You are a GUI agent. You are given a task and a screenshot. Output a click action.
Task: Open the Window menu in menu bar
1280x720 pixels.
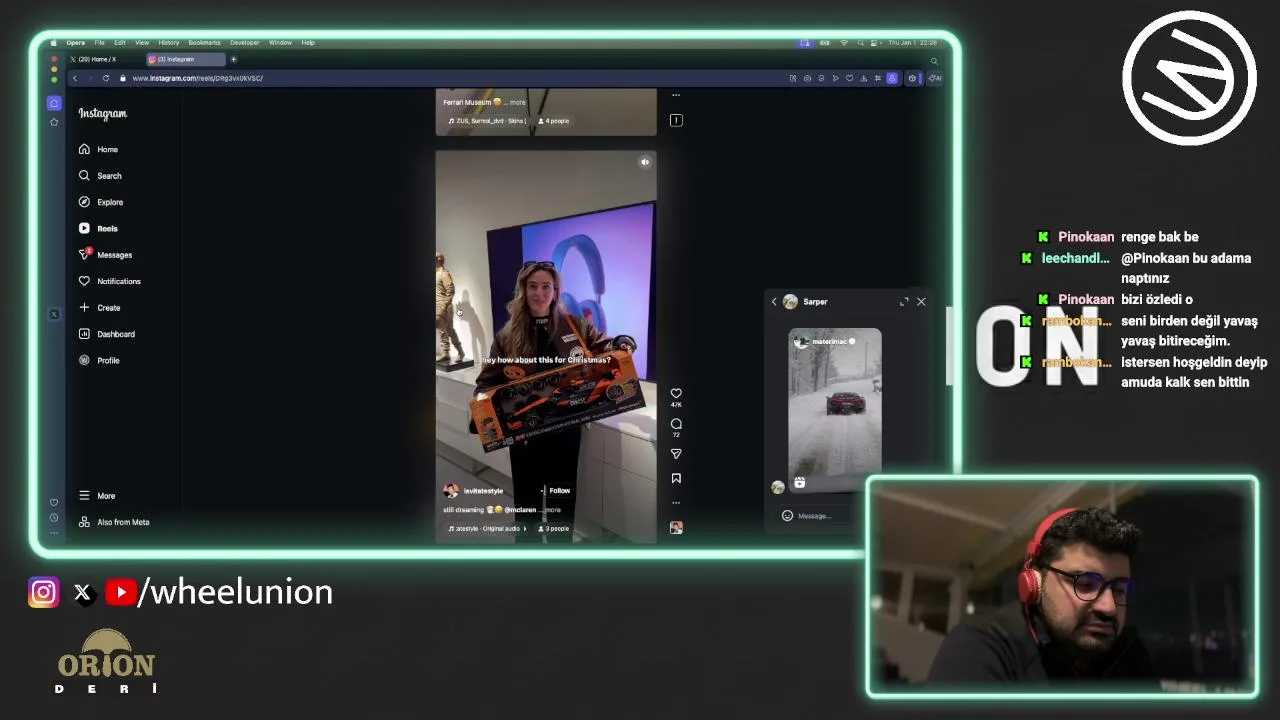tap(280, 43)
